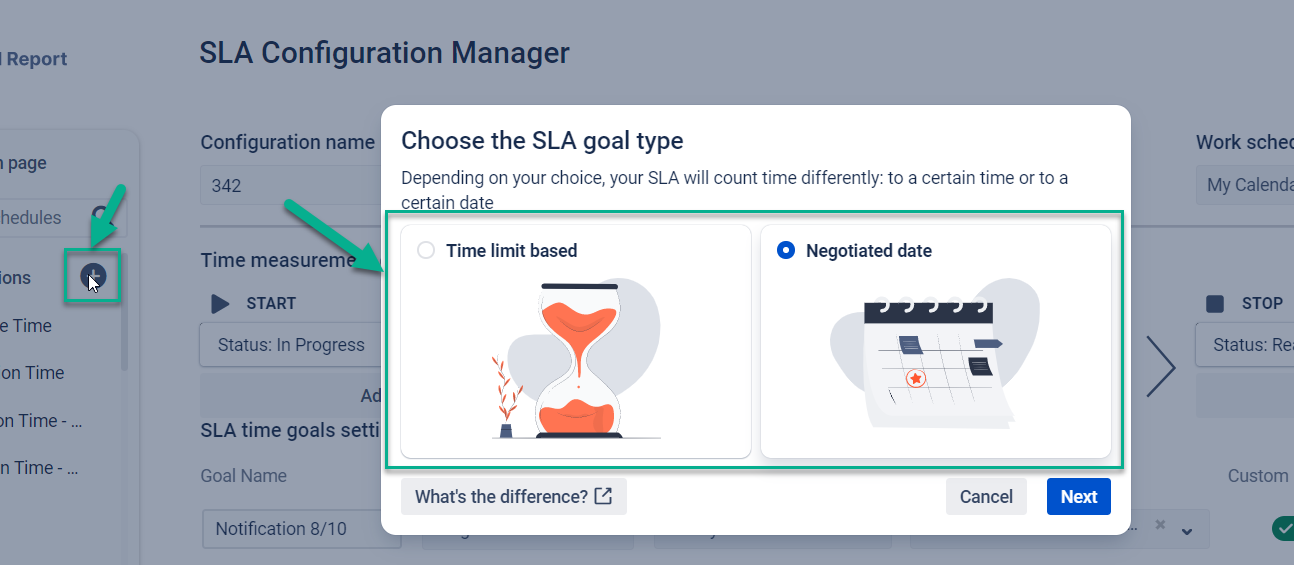Click the START play triangle icon
The width and height of the screenshot is (1294, 565).
pos(221,303)
